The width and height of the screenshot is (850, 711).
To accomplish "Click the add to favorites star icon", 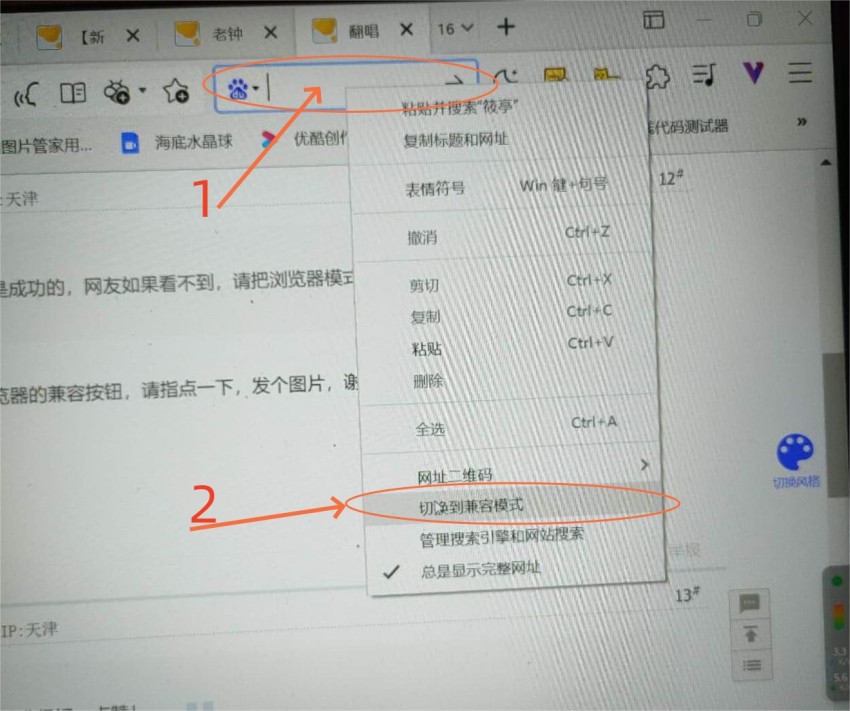I will [x=176, y=93].
